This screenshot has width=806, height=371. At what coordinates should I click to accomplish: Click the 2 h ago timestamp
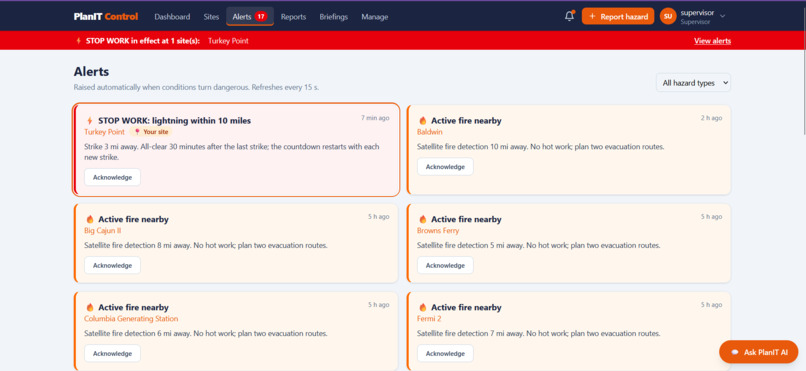pyautogui.click(x=711, y=118)
